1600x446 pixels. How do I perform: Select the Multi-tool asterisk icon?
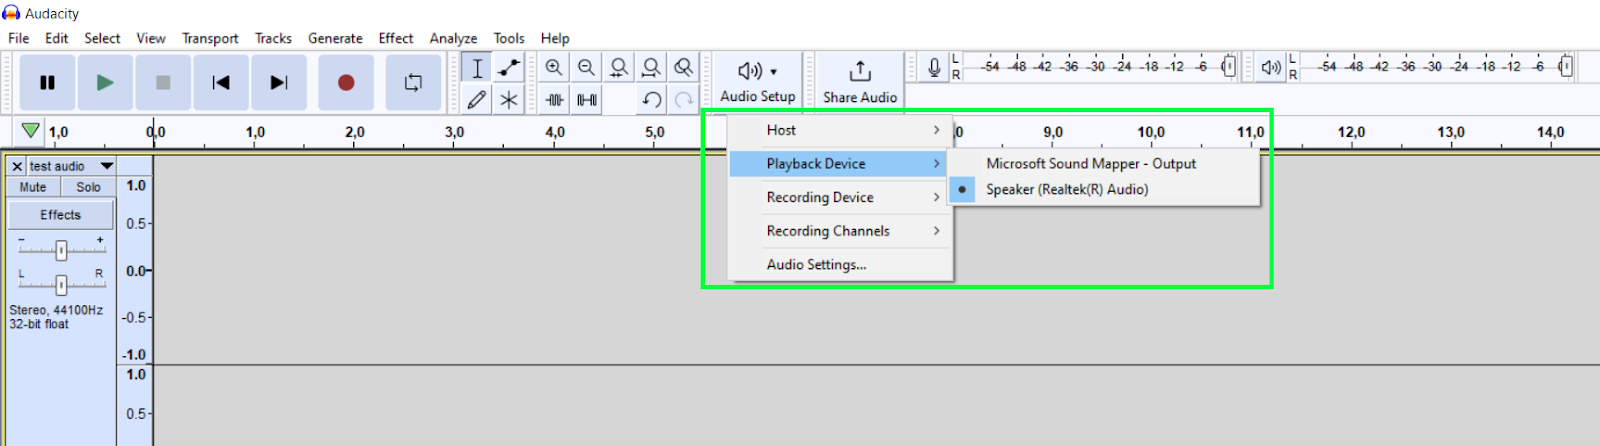pos(509,99)
